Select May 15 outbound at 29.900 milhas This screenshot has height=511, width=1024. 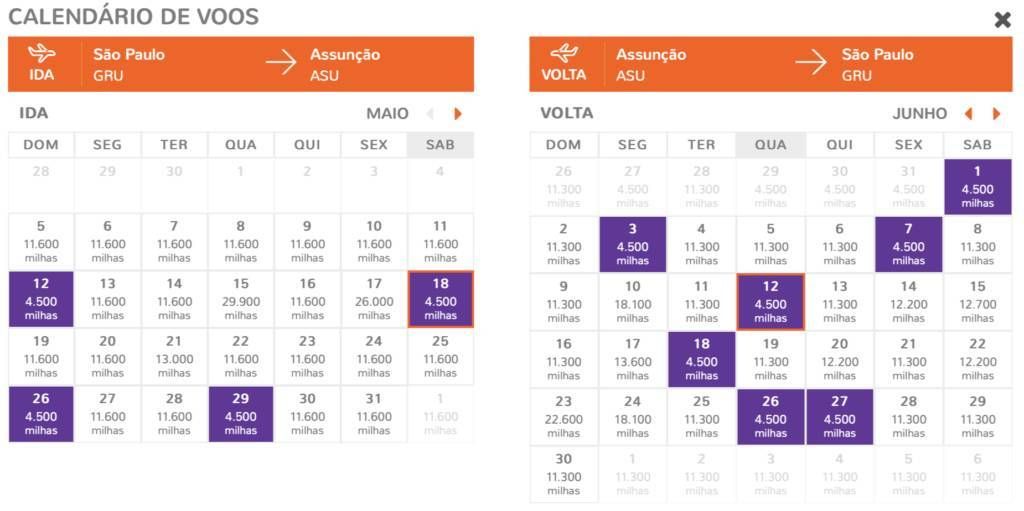tap(240, 299)
